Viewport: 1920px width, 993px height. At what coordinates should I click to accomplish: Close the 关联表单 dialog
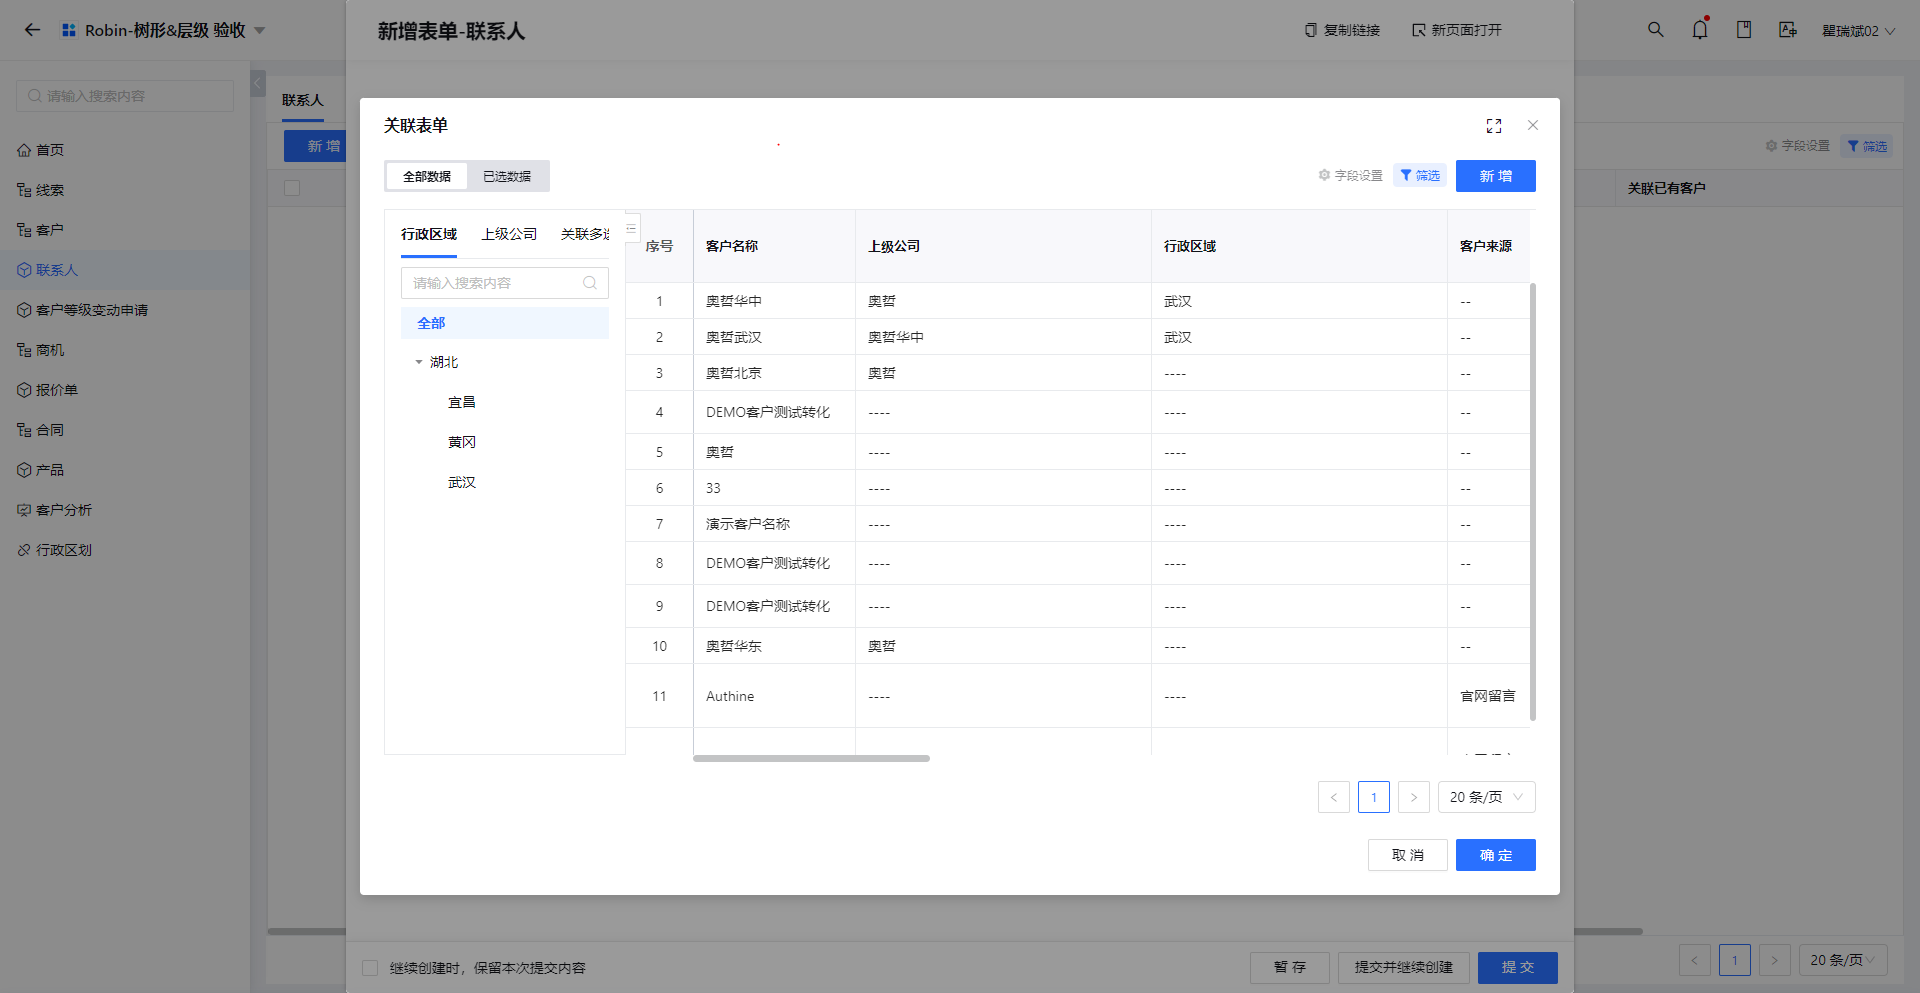click(1533, 125)
